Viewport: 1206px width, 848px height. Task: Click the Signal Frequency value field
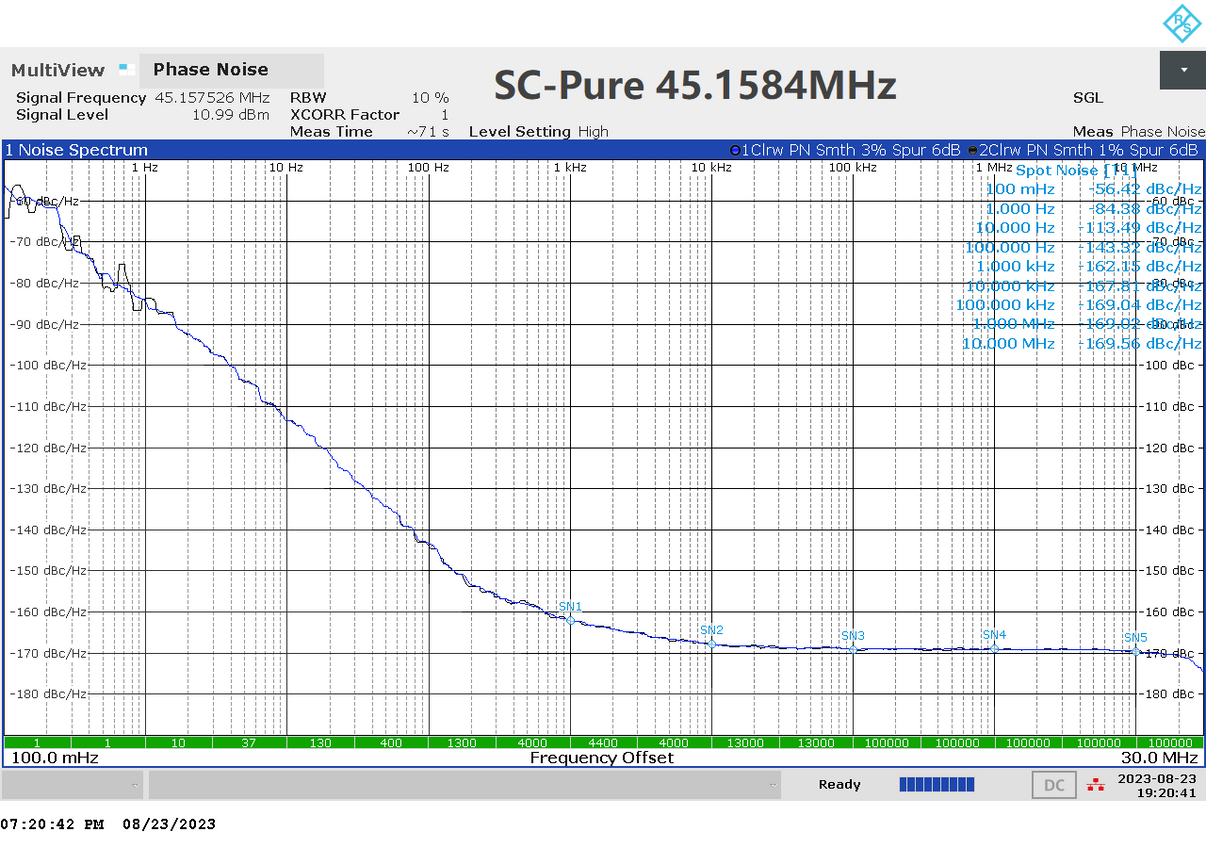tap(213, 97)
